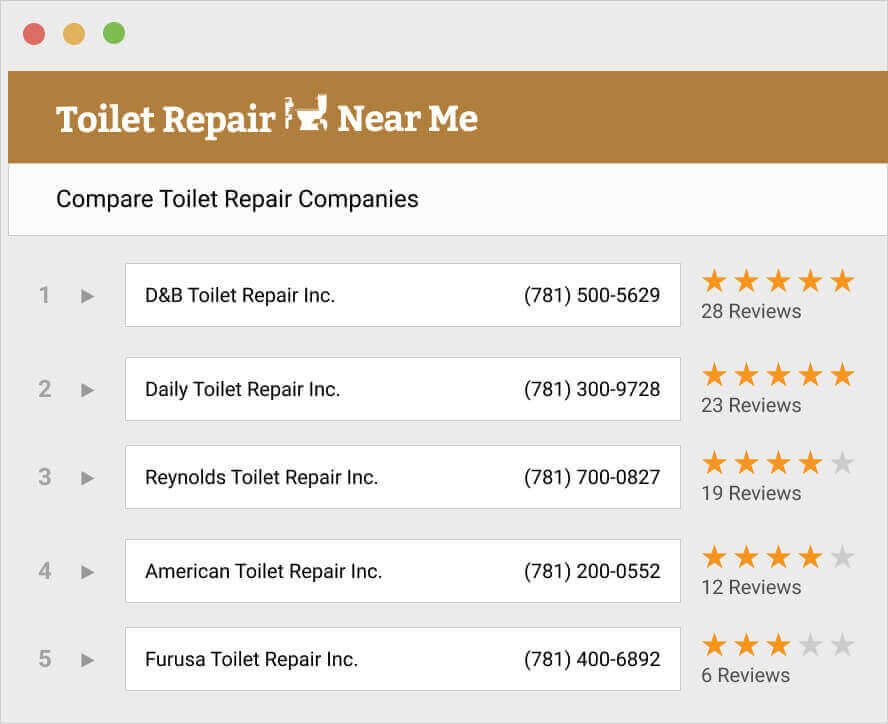Call Daily Toilet Repair at (781) 300-9728
Screen dimensions: 888x724
click(x=591, y=389)
